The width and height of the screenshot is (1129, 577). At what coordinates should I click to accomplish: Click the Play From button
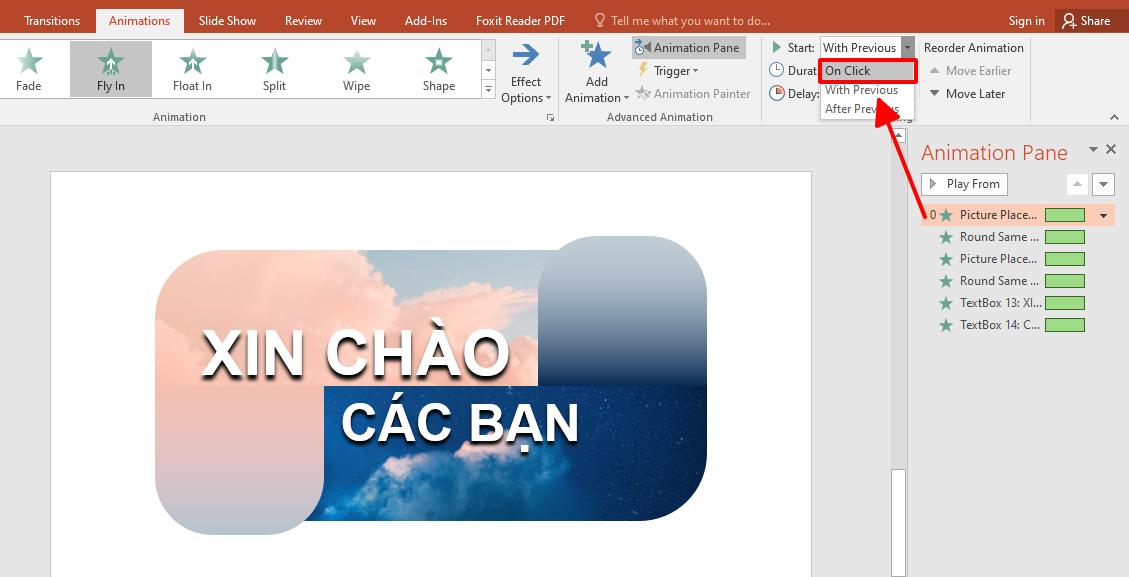(963, 184)
